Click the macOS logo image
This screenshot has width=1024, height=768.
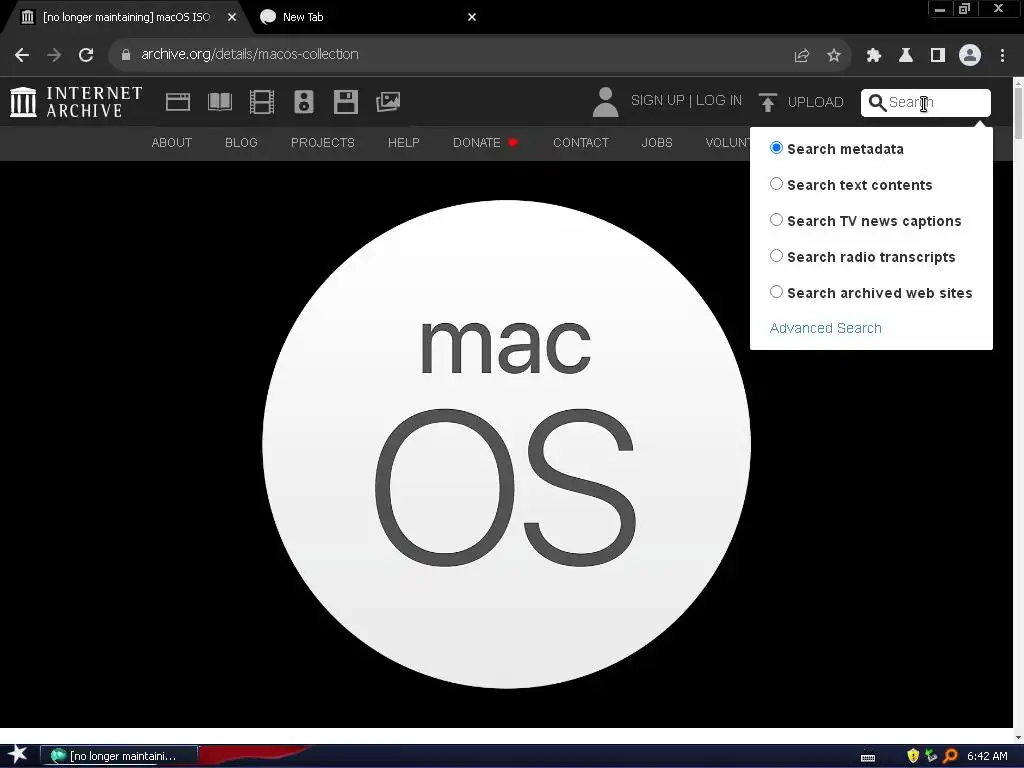506,444
